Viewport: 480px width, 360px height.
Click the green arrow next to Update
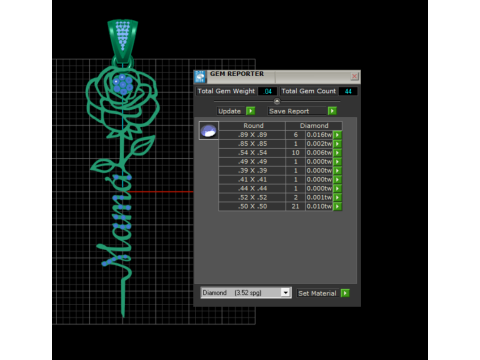point(251,111)
